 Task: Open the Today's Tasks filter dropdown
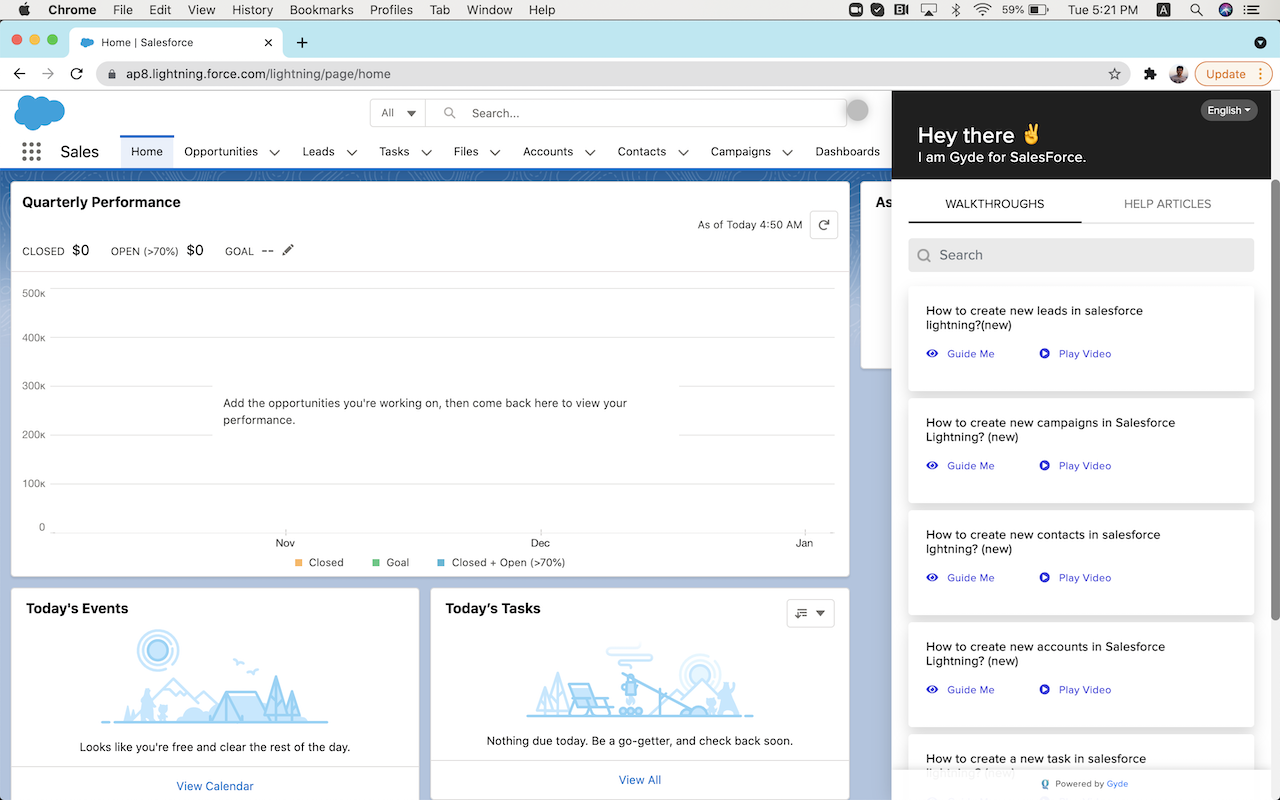click(810, 613)
